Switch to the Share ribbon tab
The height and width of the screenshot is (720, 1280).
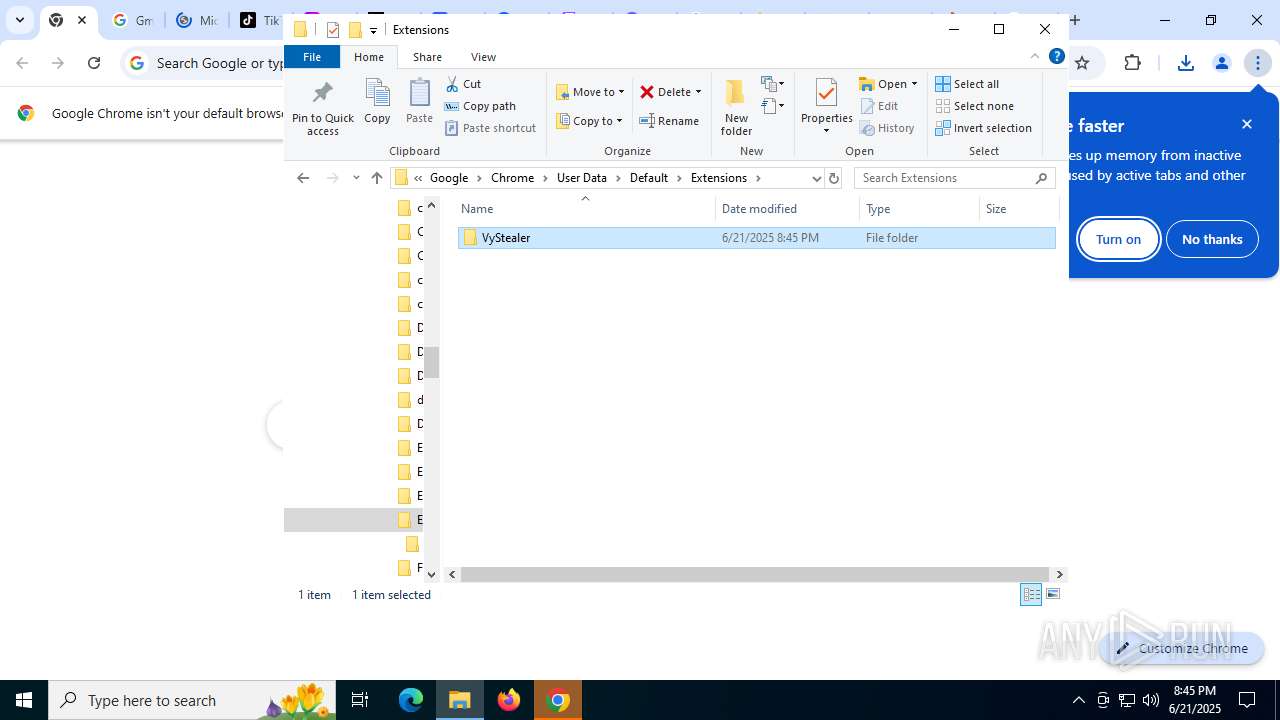[x=427, y=57]
